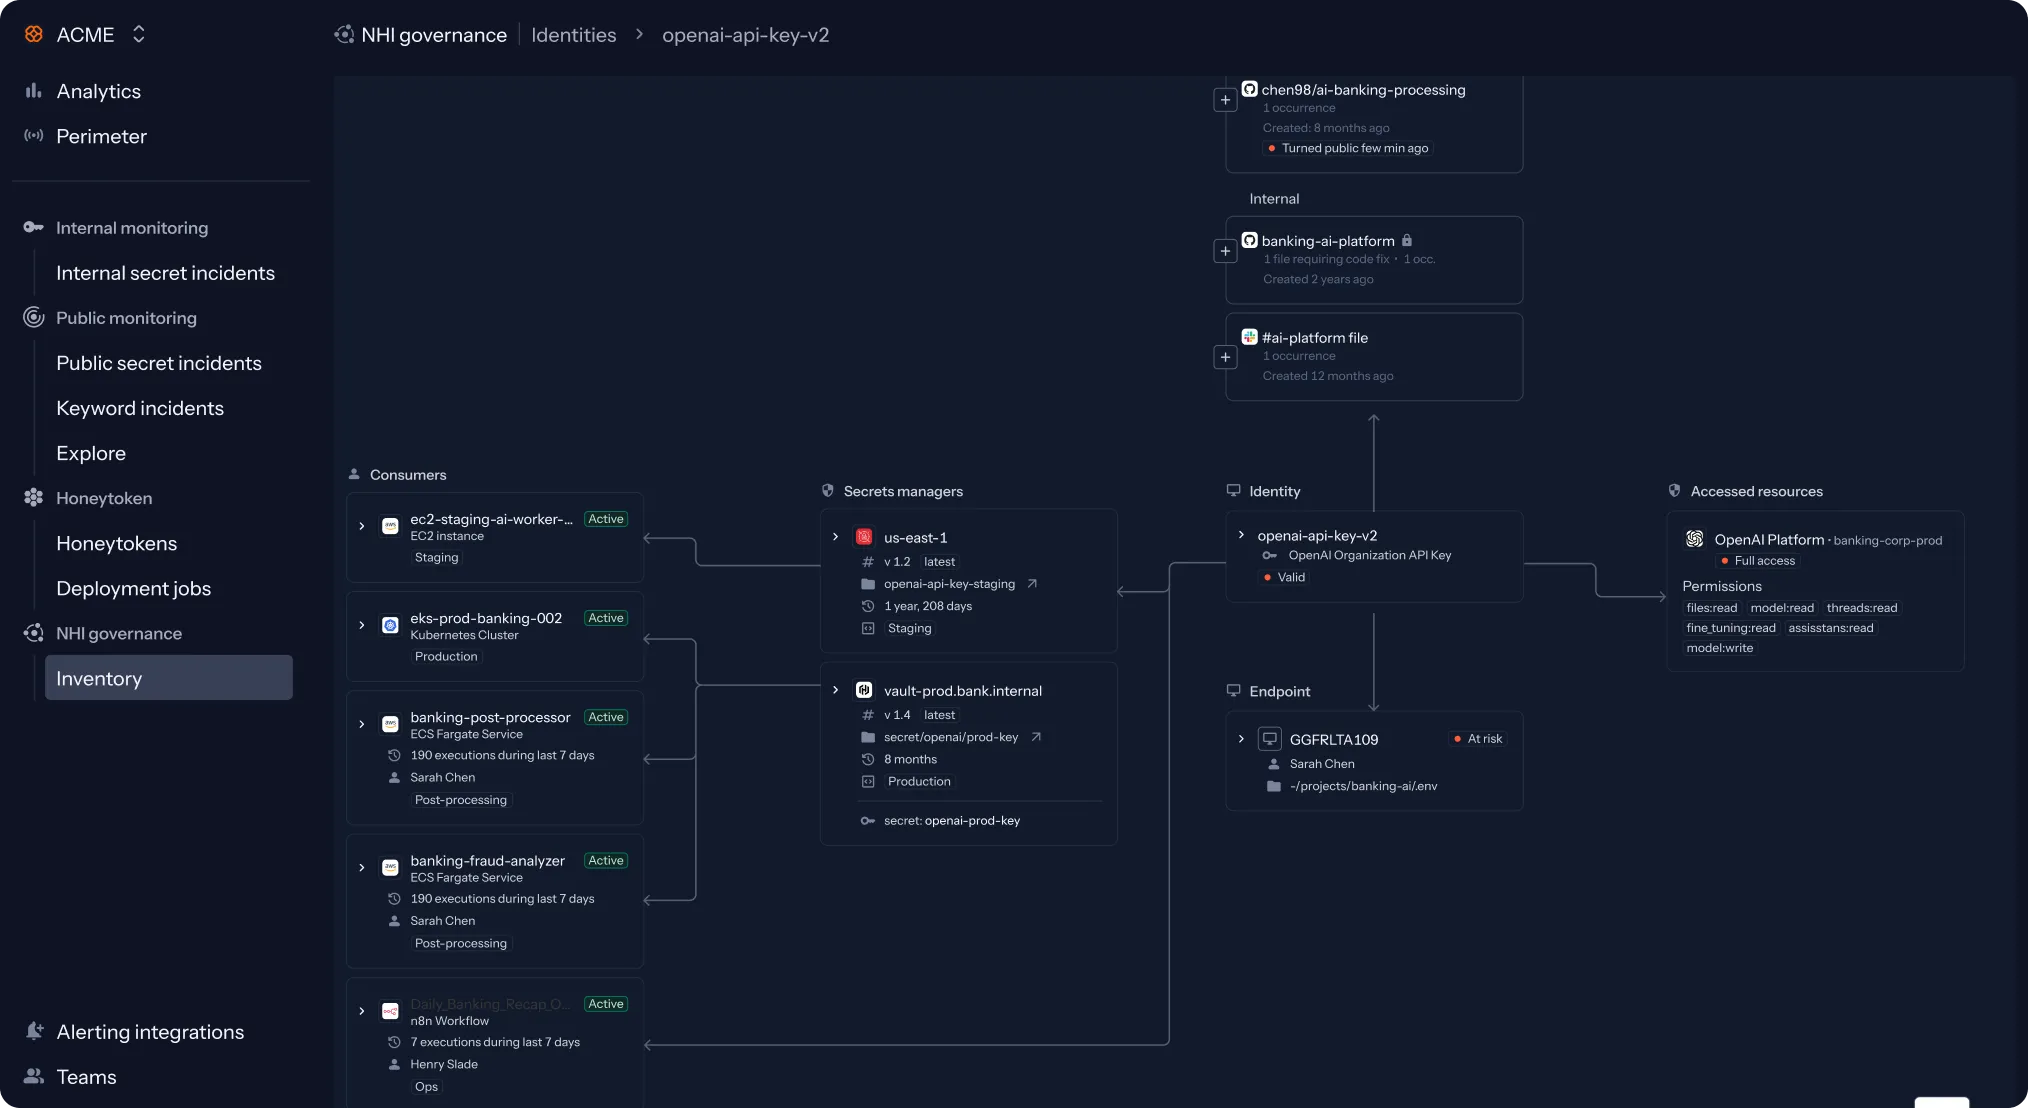Click the Public monitoring radar icon
The height and width of the screenshot is (1108, 2028).
coord(34,317)
